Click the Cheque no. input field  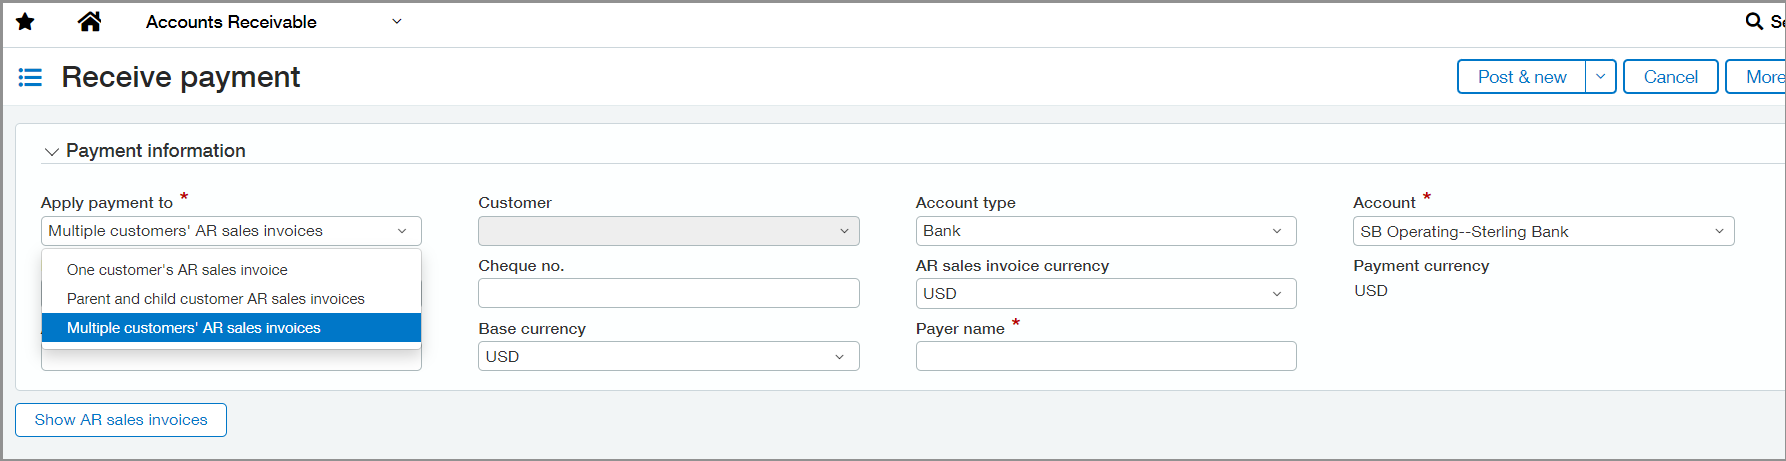[668, 293]
